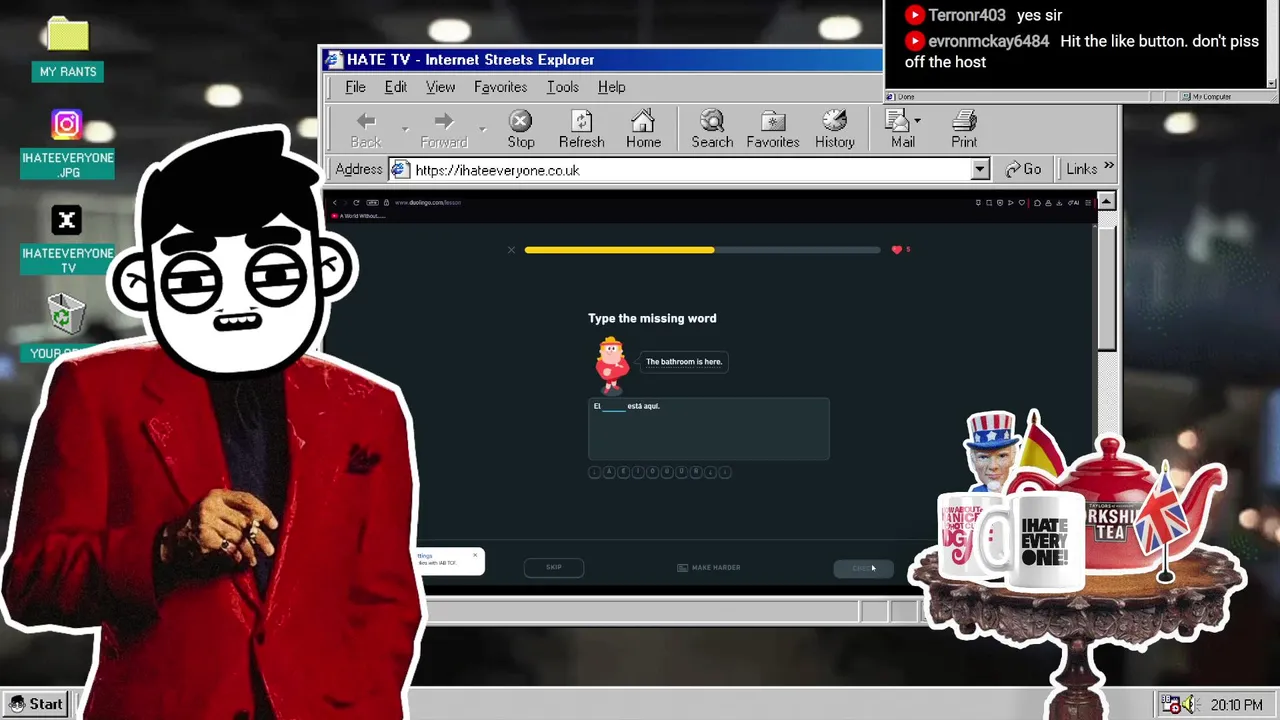The image size is (1280, 720).
Task: Open the Favorites menu in the menu bar
Action: (500, 87)
